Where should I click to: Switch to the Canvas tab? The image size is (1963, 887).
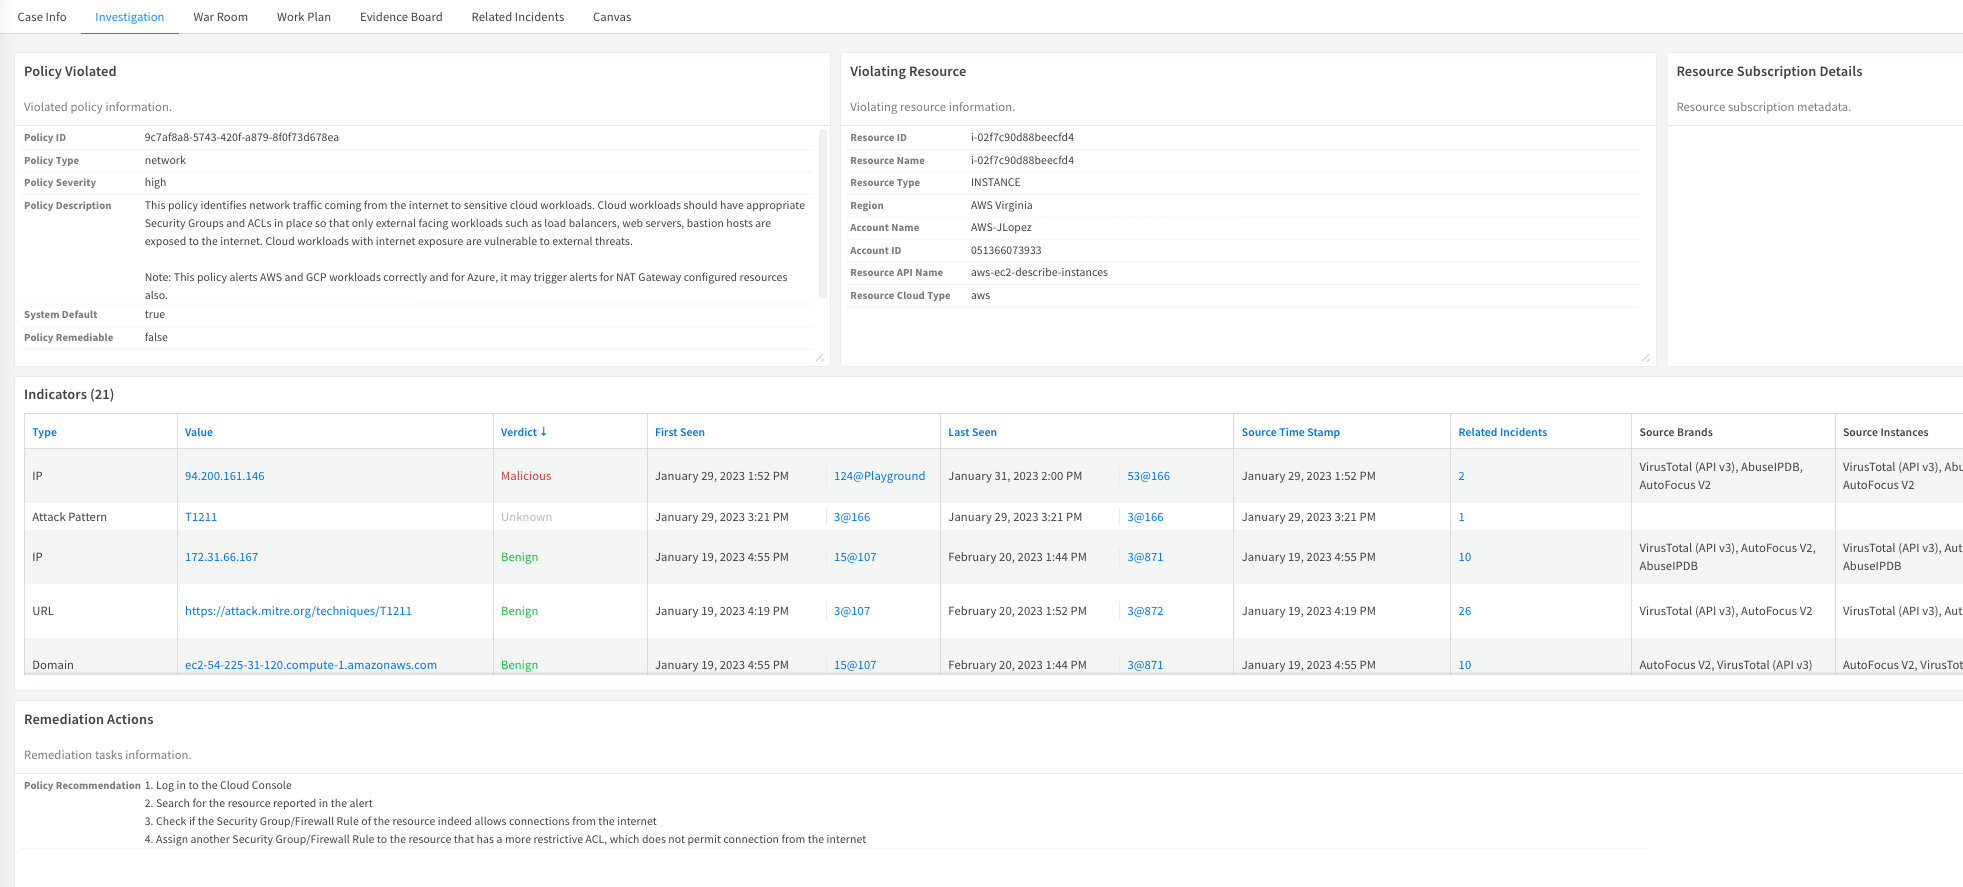612,17
